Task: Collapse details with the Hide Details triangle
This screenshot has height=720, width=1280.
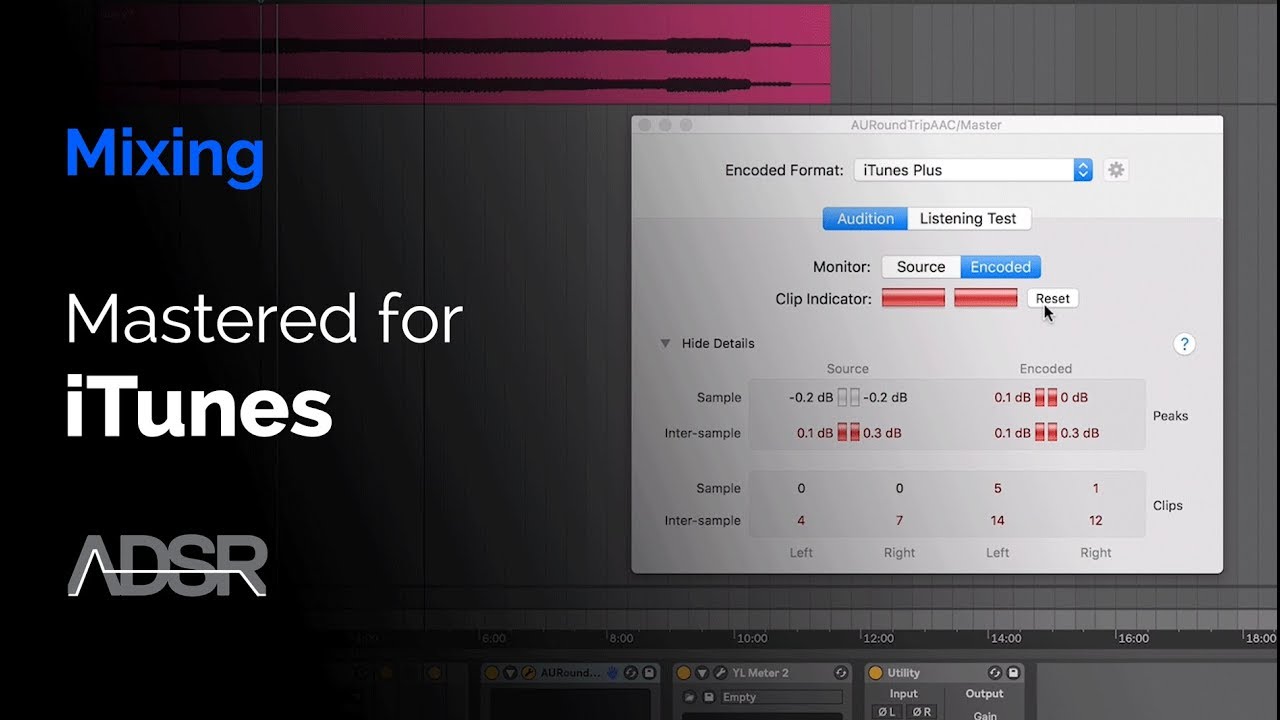Action: (665, 343)
